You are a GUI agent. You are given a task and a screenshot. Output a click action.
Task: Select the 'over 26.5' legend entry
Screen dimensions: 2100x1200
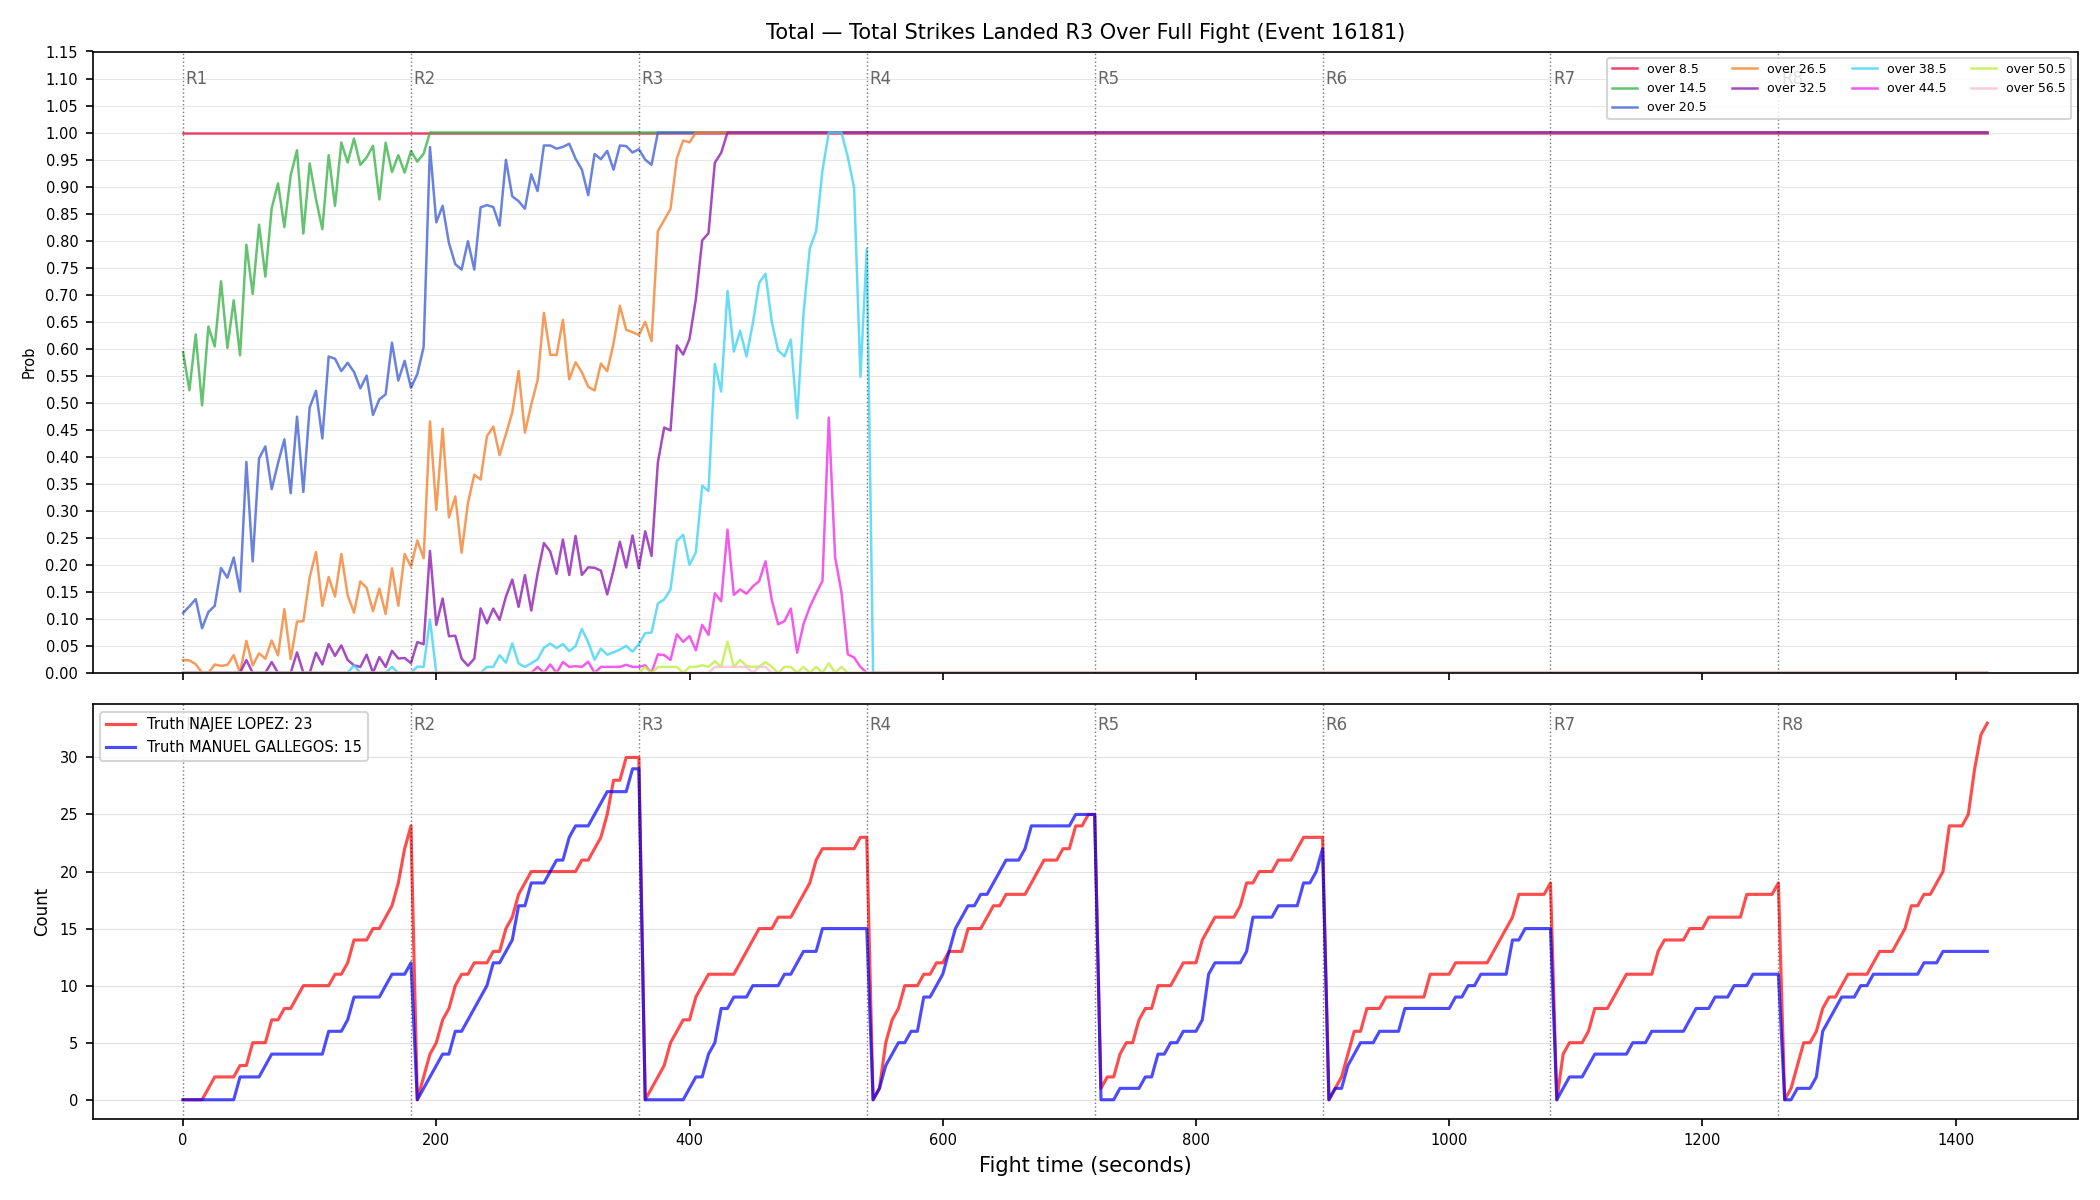point(1779,69)
